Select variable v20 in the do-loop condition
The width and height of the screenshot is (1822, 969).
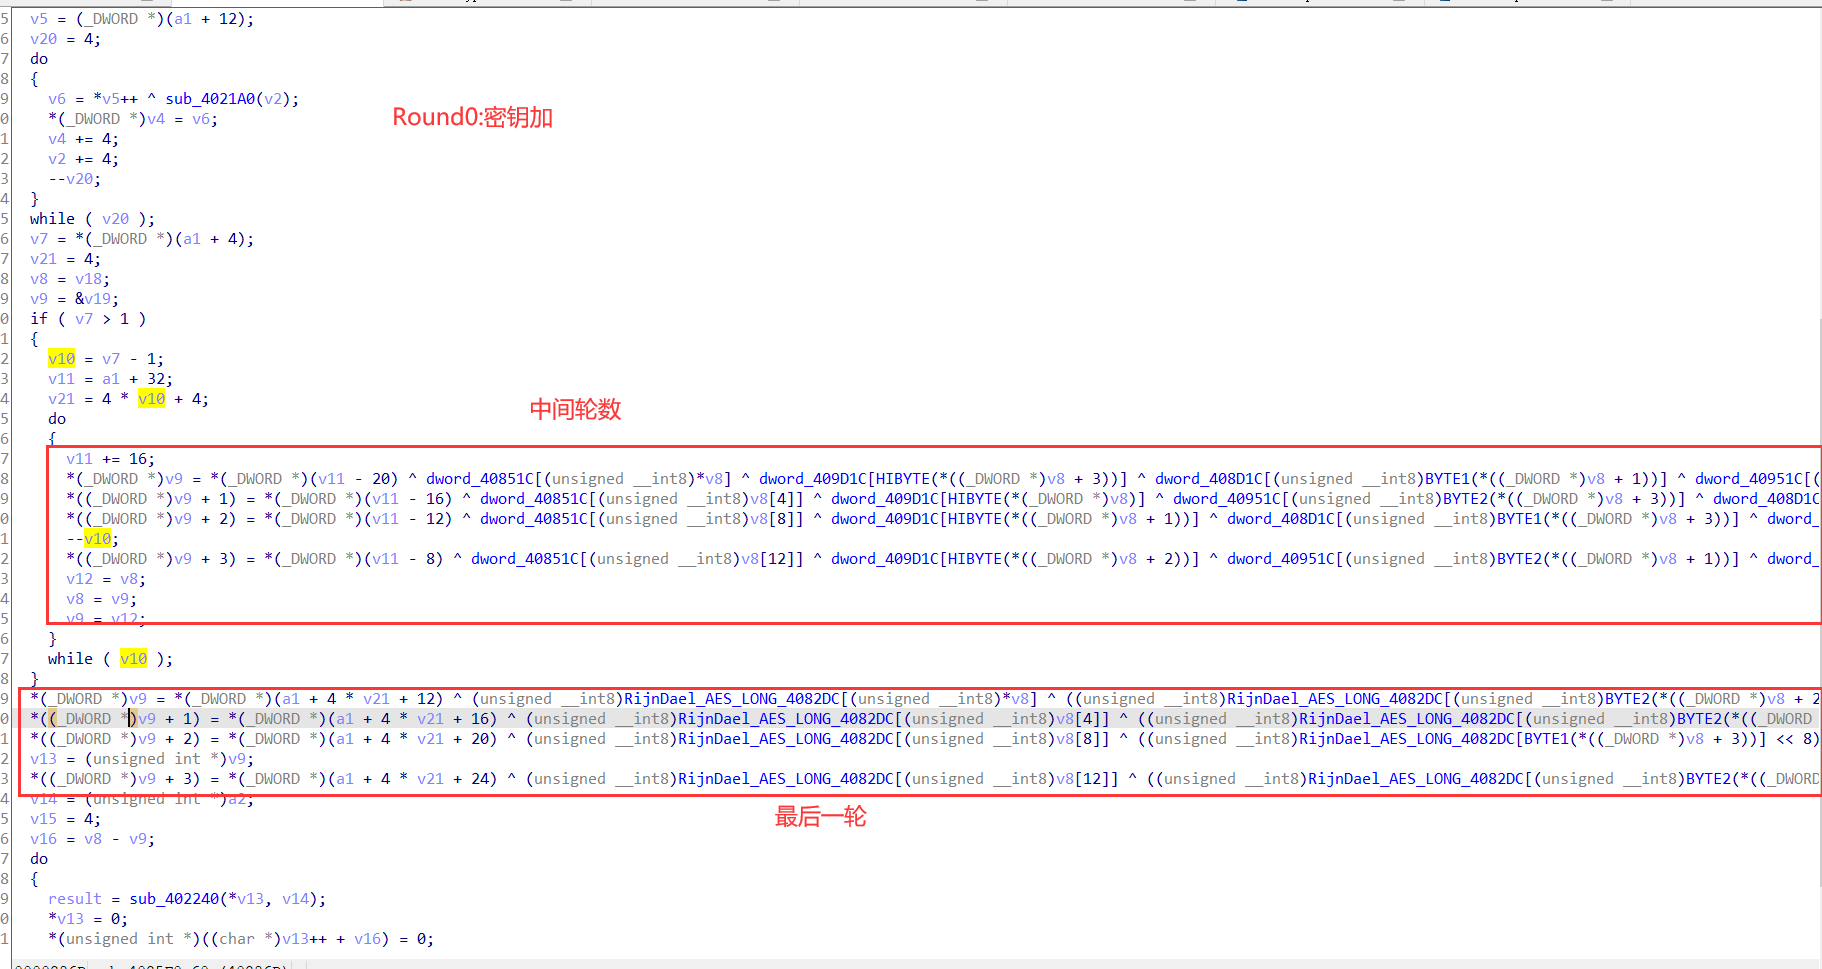pos(117,218)
